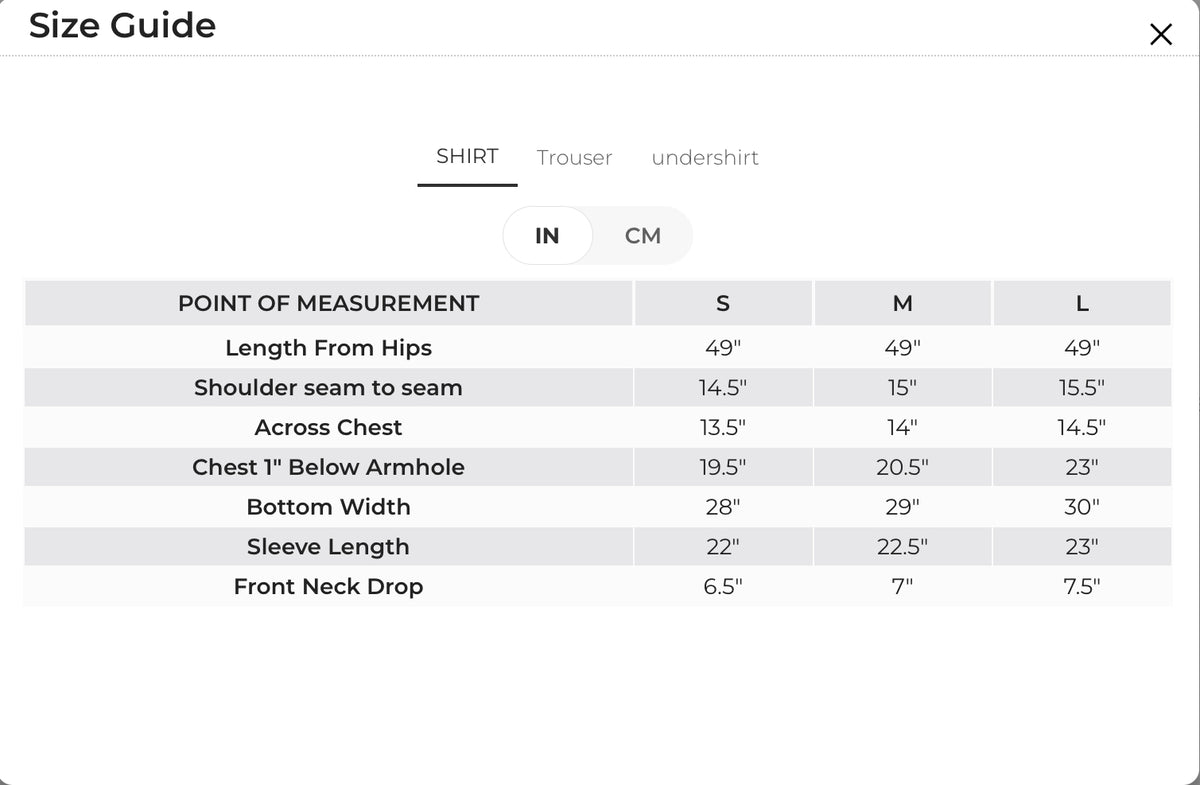Click the 20.5" medium chest value
Viewport: 1200px width, 785px height.
tap(902, 467)
